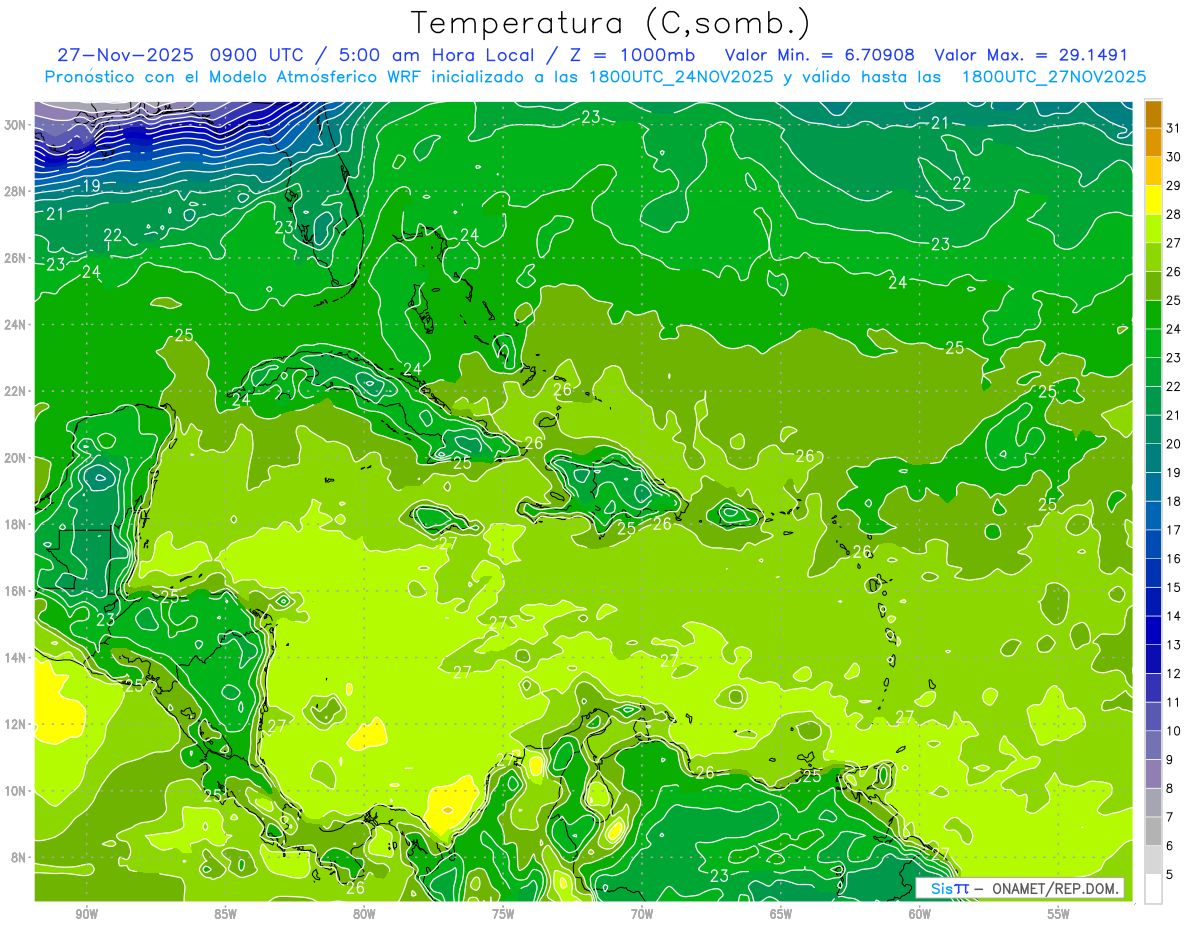Click the "70W" longitude axis label

click(x=642, y=914)
